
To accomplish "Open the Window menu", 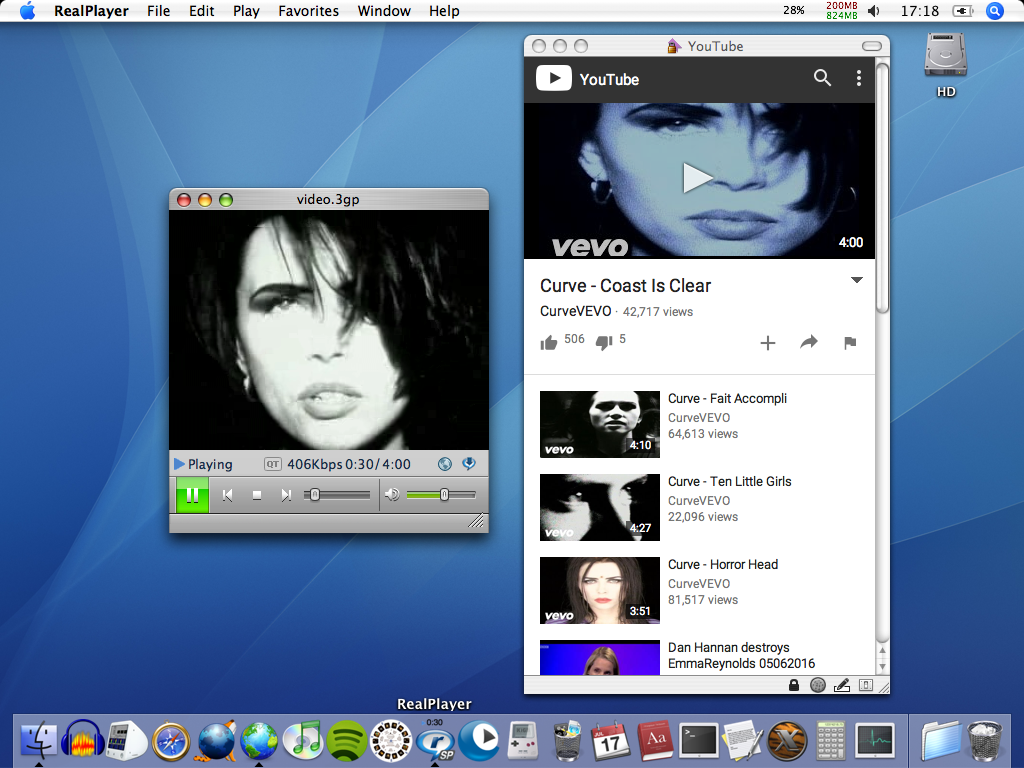I will (384, 11).
